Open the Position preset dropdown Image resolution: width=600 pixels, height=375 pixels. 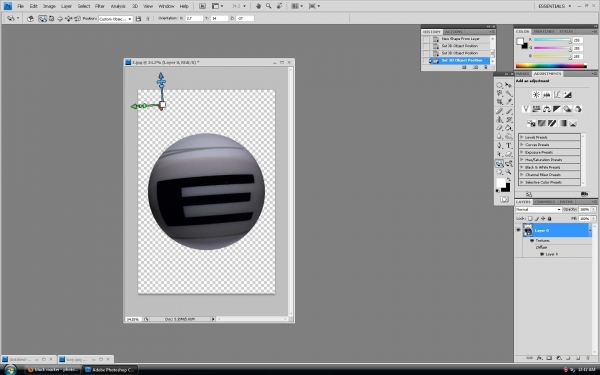point(116,18)
